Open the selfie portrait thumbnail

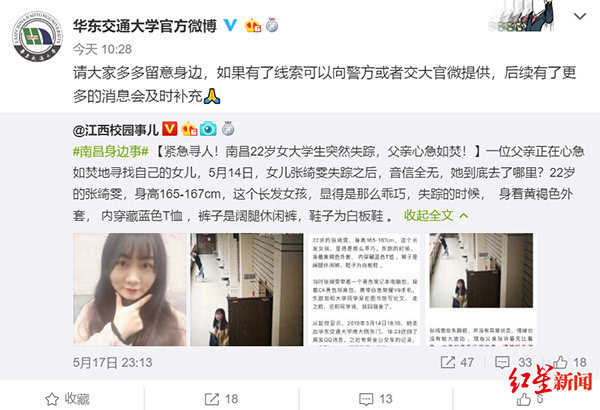130,289
